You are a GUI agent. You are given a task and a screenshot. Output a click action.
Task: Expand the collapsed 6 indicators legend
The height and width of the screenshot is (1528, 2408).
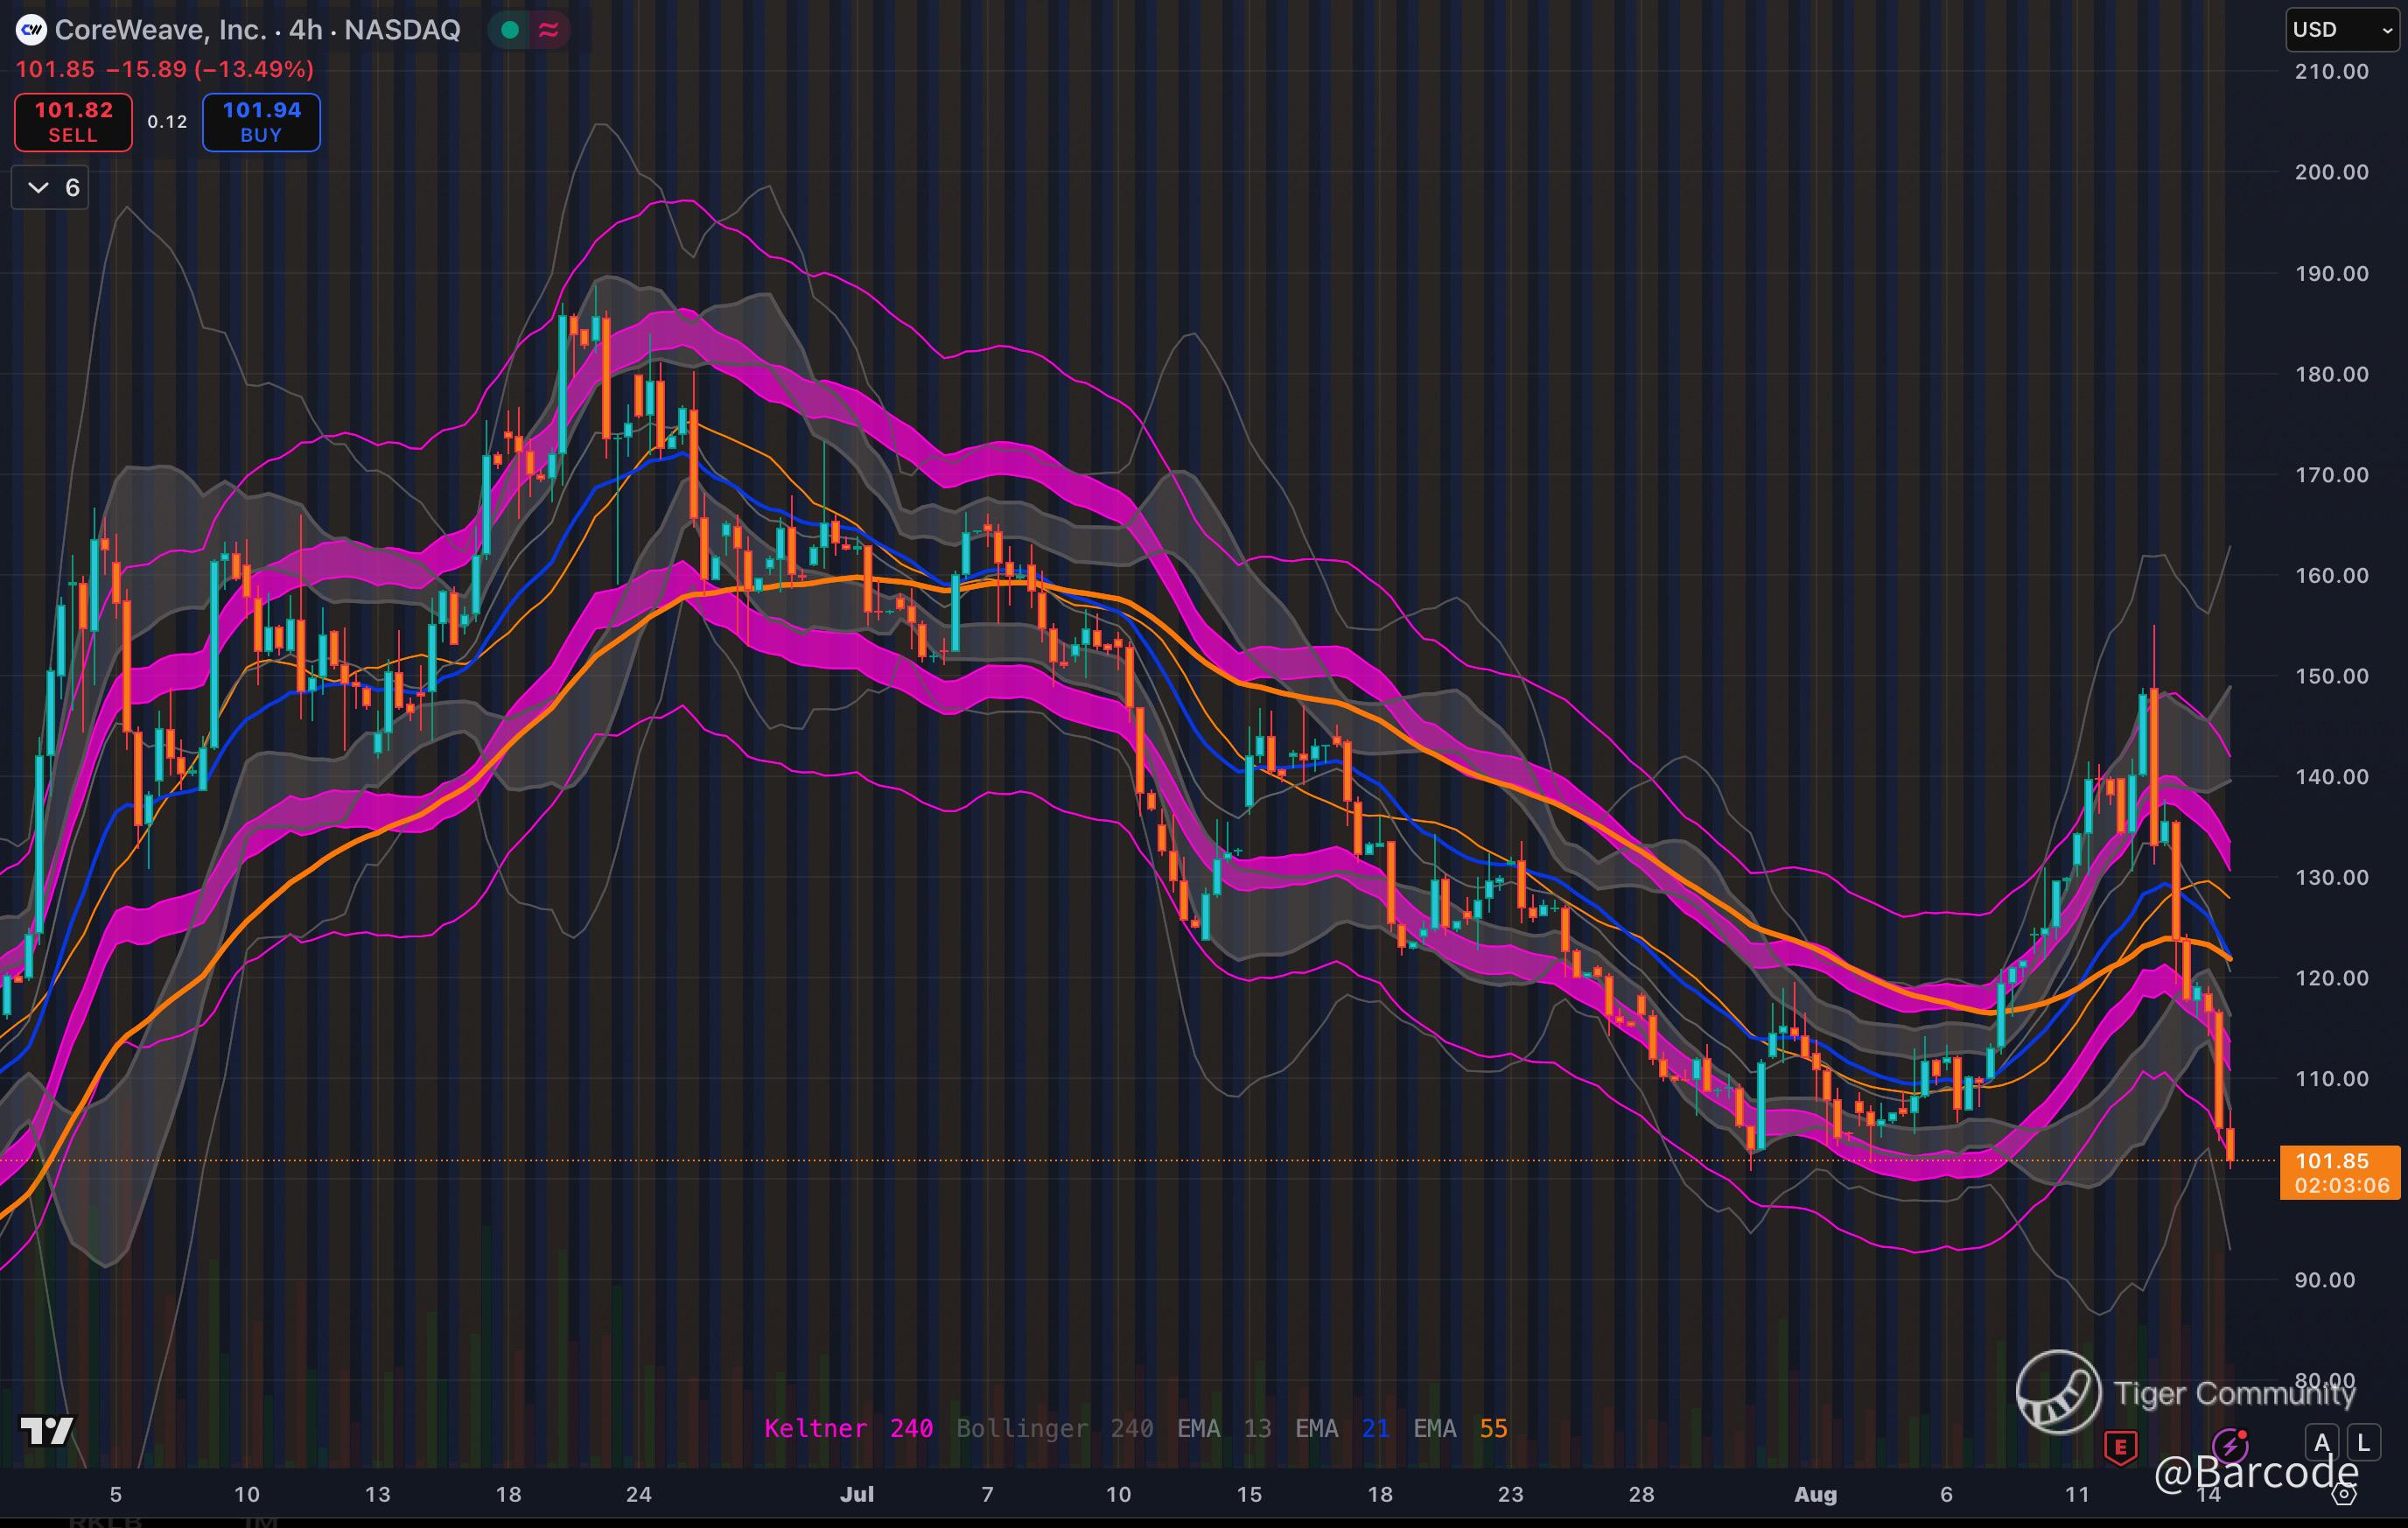[50, 187]
